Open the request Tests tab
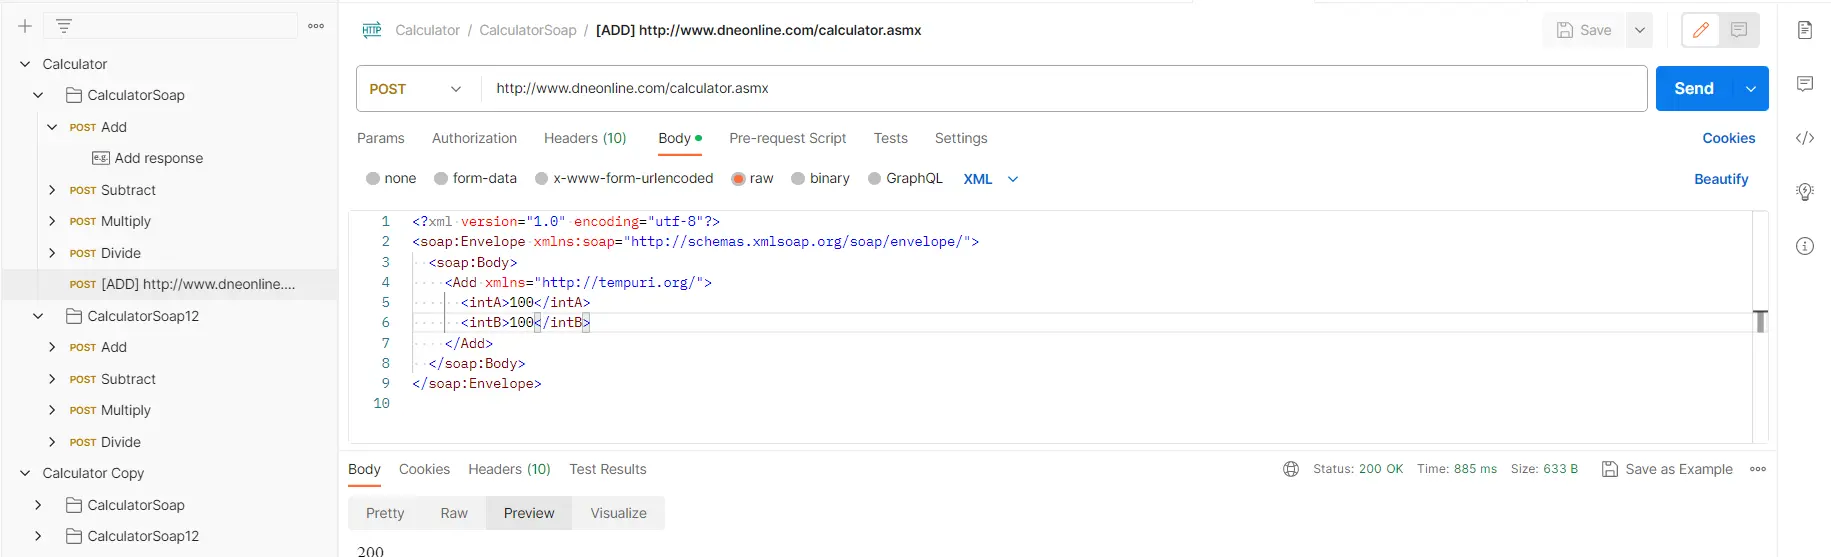This screenshot has width=1831, height=557. 890,138
